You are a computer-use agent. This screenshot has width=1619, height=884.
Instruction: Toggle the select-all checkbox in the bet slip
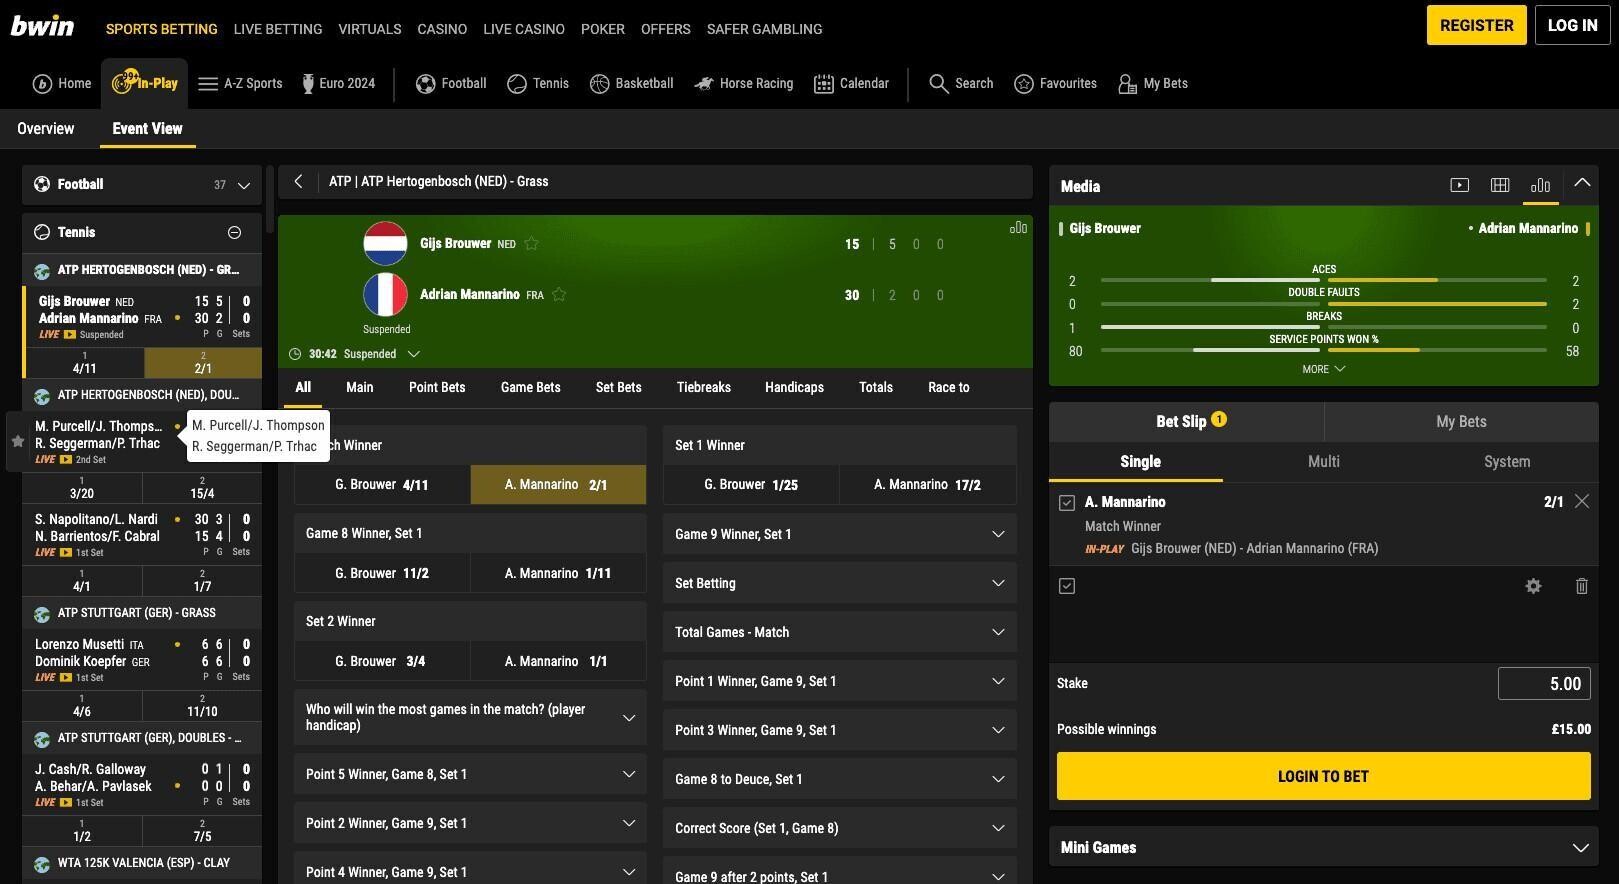[x=1067, y=586]
